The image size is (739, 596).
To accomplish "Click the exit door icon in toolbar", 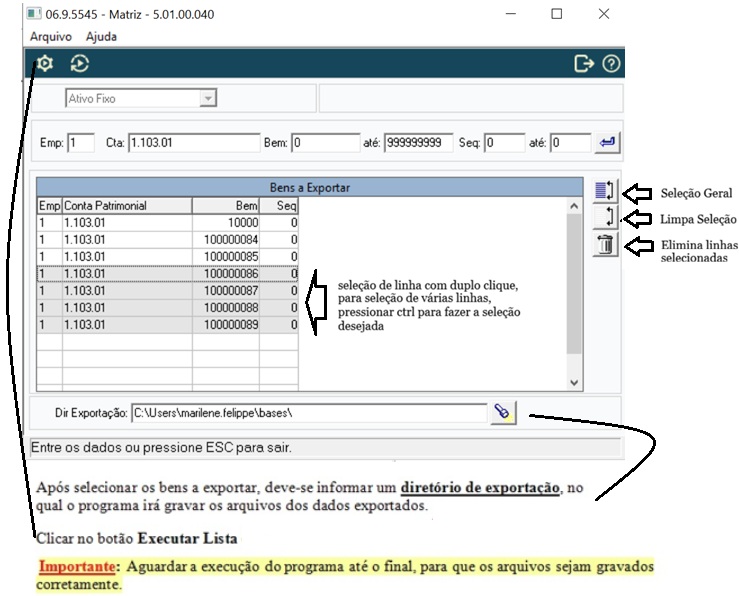I will (x=583, y=64).
